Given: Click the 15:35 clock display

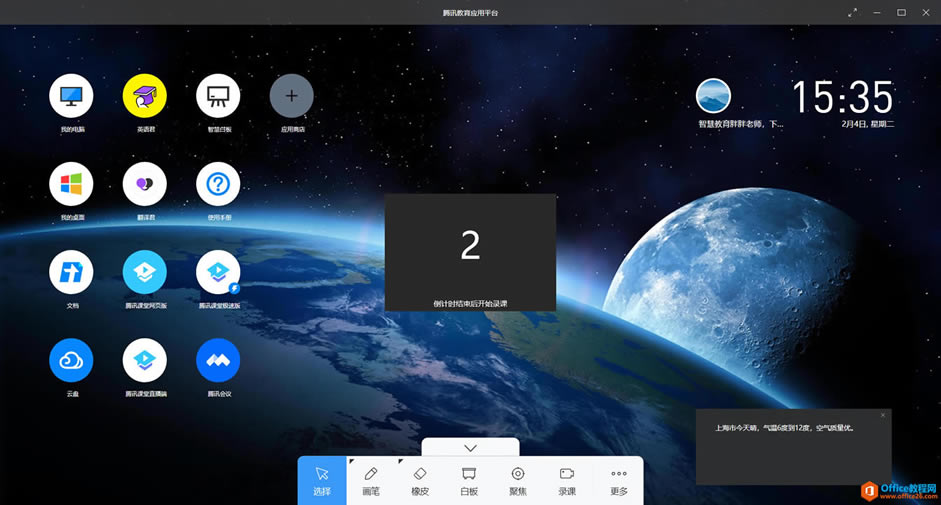Looking at the screenshot, I should tap(843, 97).
